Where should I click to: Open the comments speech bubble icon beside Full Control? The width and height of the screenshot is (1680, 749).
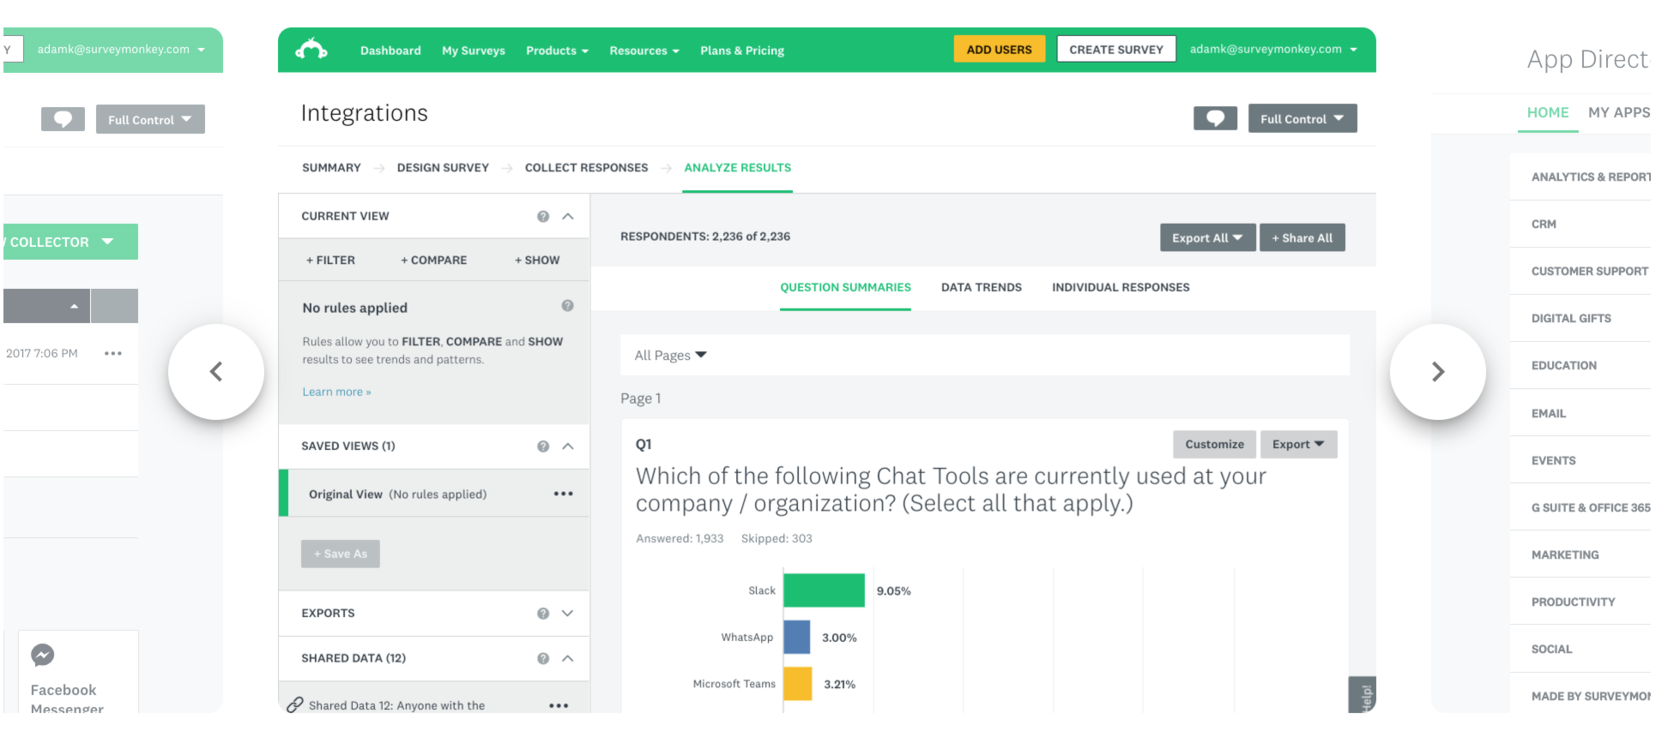click(x=1215, y=118)
